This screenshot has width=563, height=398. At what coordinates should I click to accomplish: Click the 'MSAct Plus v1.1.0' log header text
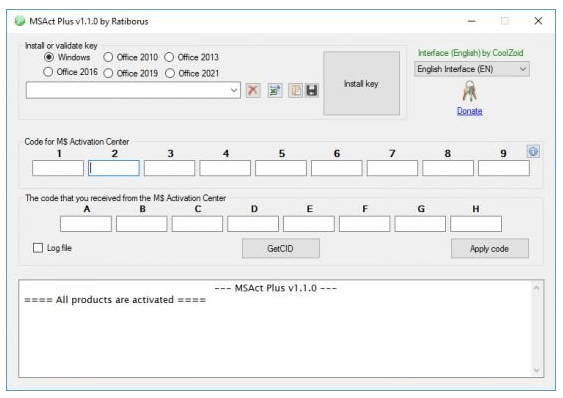(276, 288)
